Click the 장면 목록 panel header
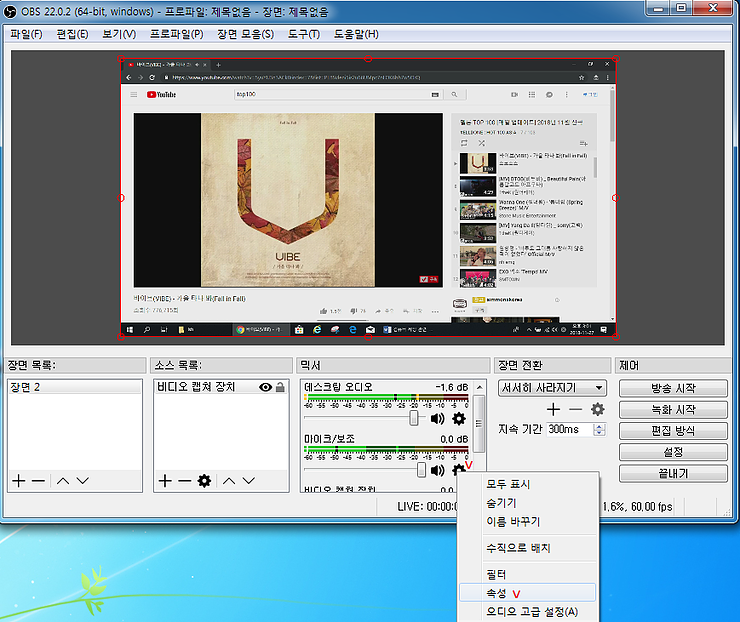Image resolution: width=740 pixels, height=622 pixels. [75, 365]
